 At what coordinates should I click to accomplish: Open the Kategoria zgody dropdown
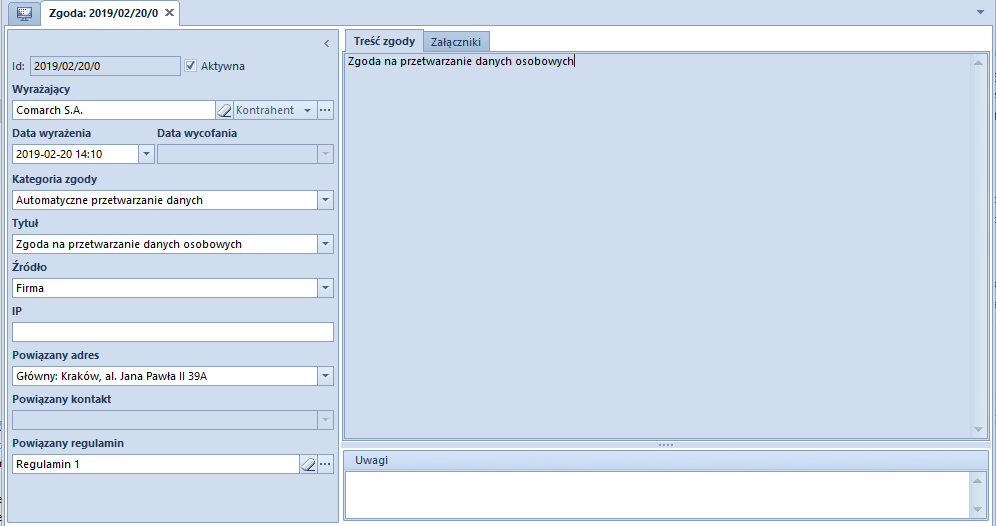(x=325, y=200)
